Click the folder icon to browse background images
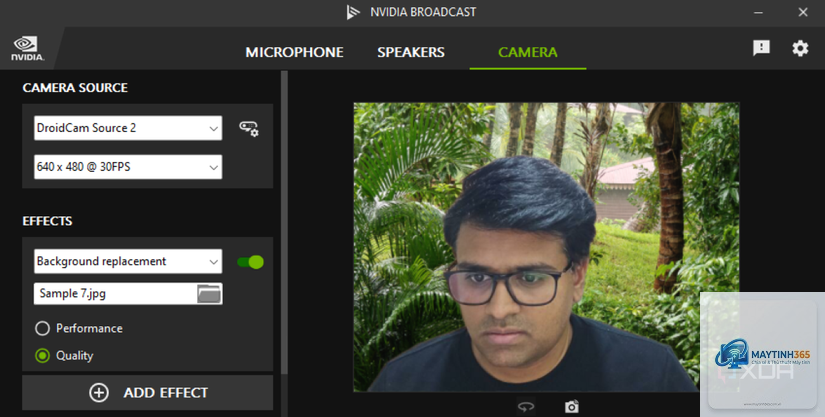This screenshot has width=825, height=417. 209,294
